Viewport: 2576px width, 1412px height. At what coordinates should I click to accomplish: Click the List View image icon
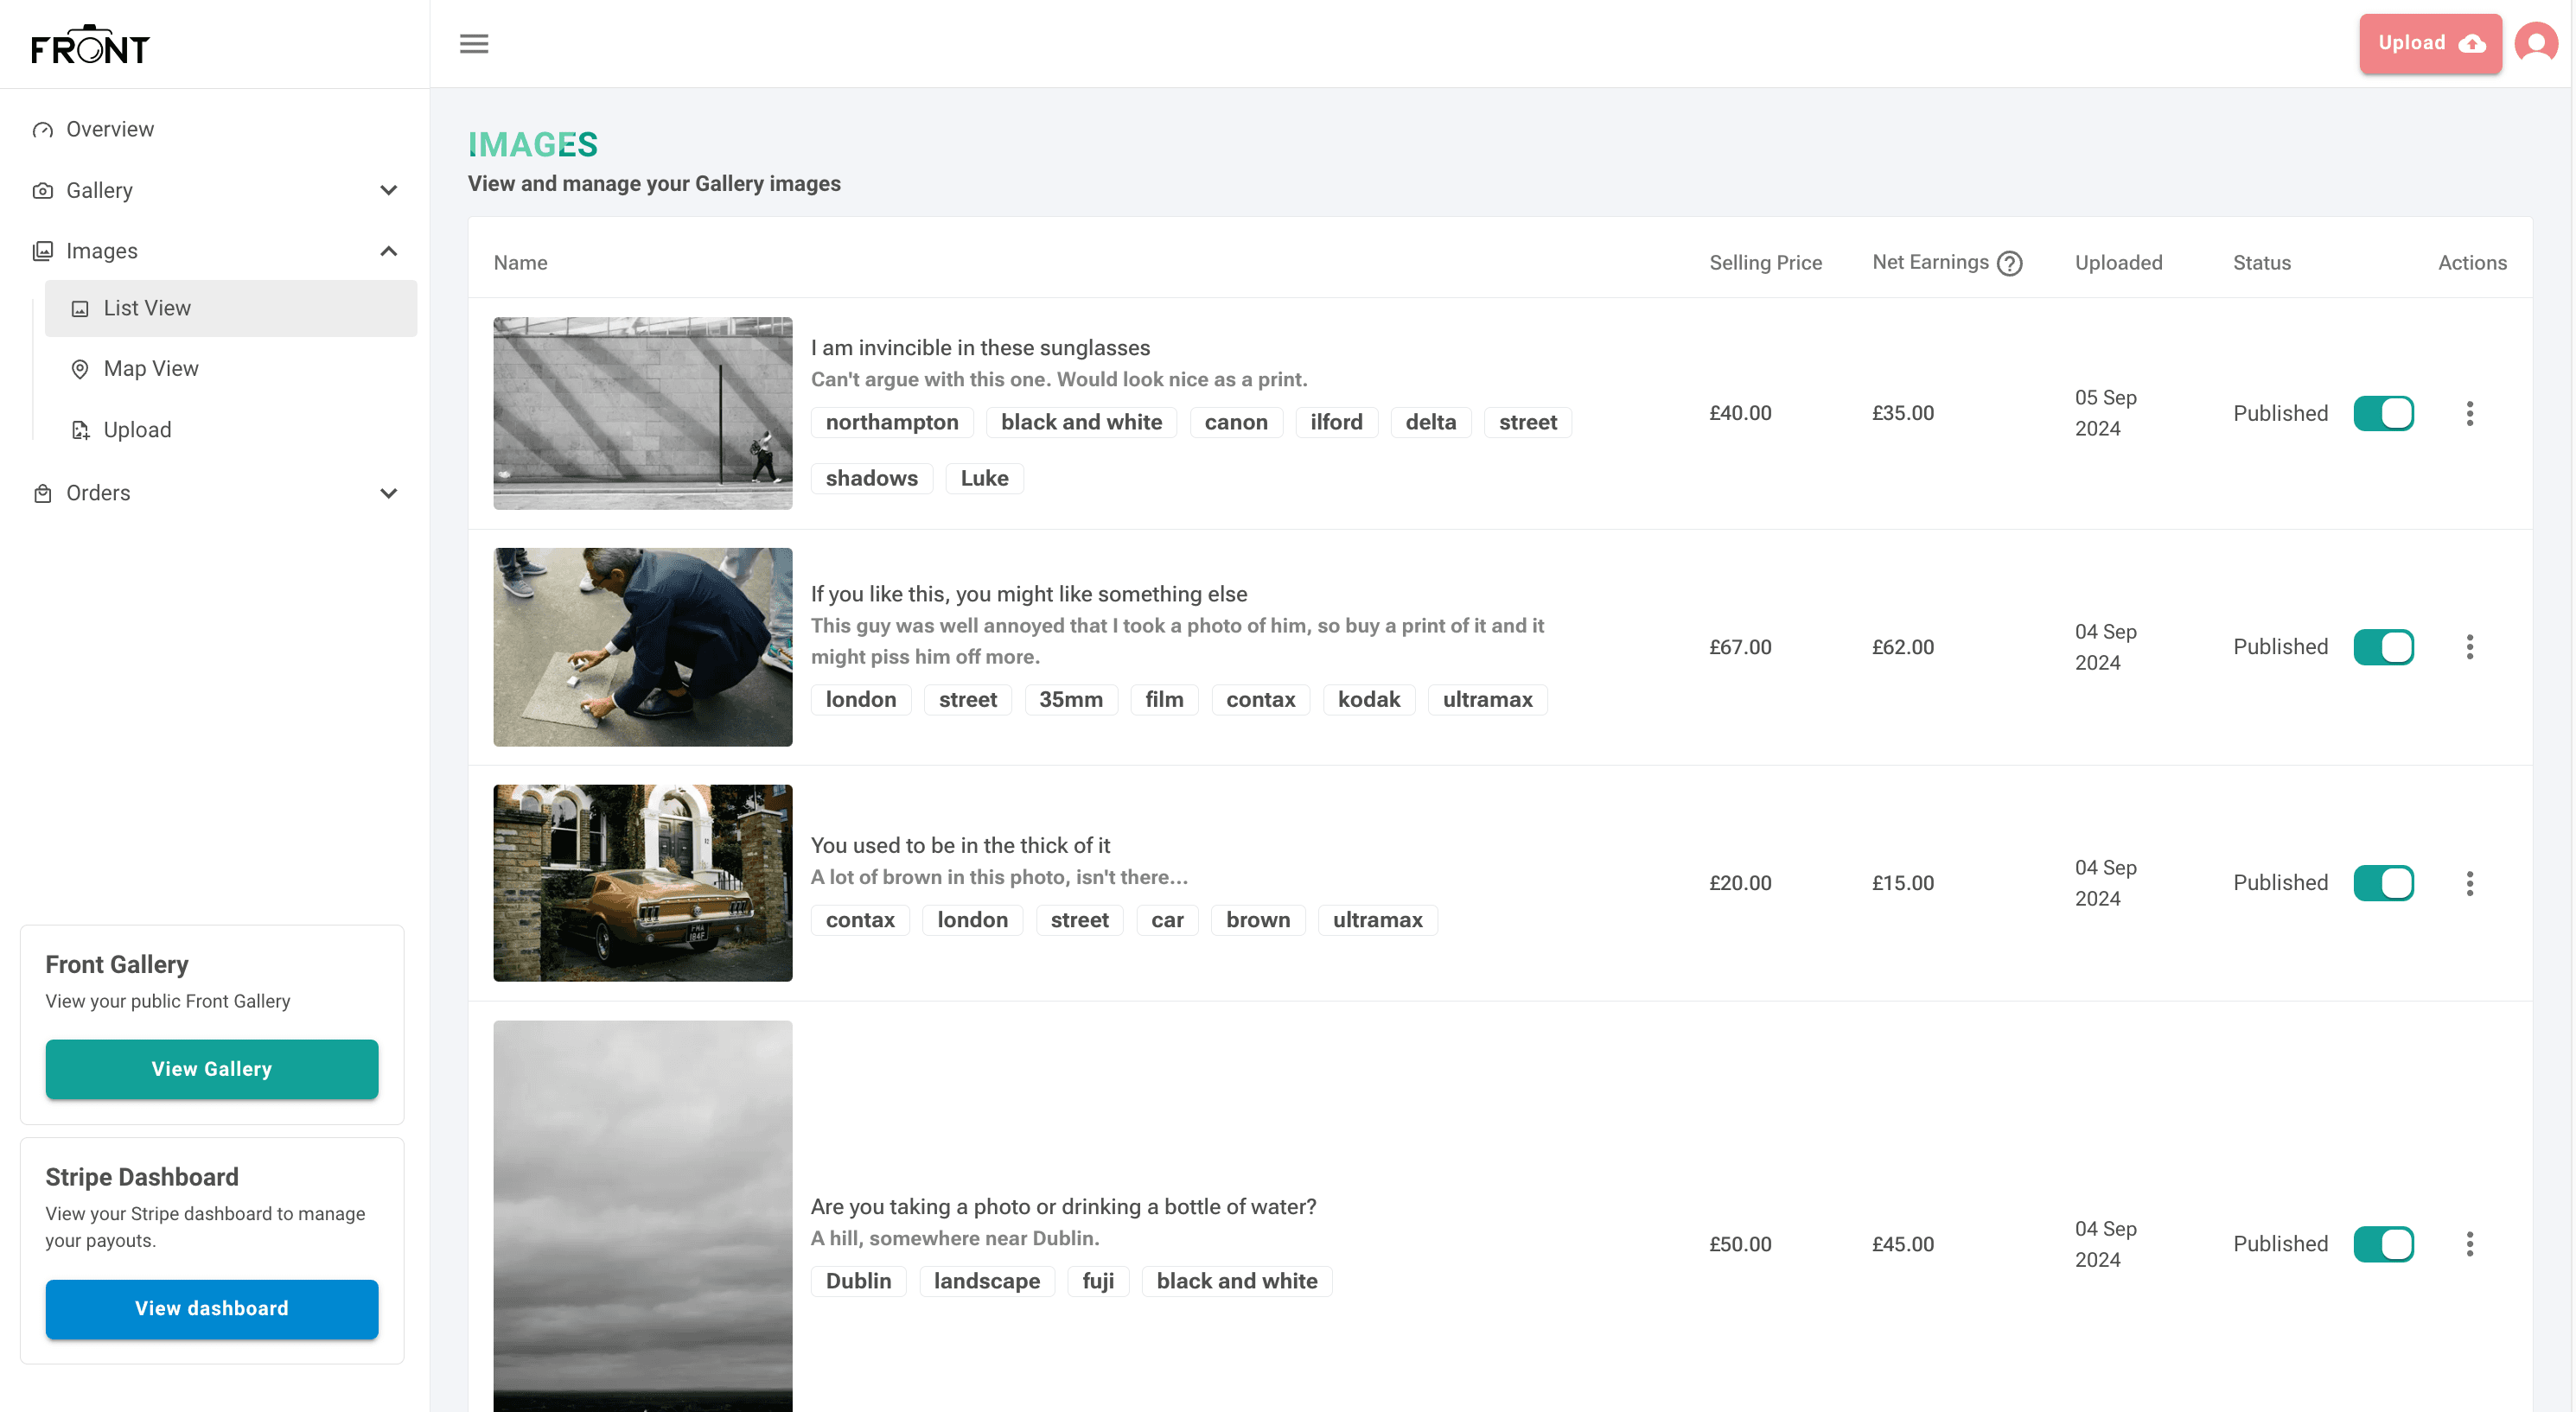click(x=80, y=309)
